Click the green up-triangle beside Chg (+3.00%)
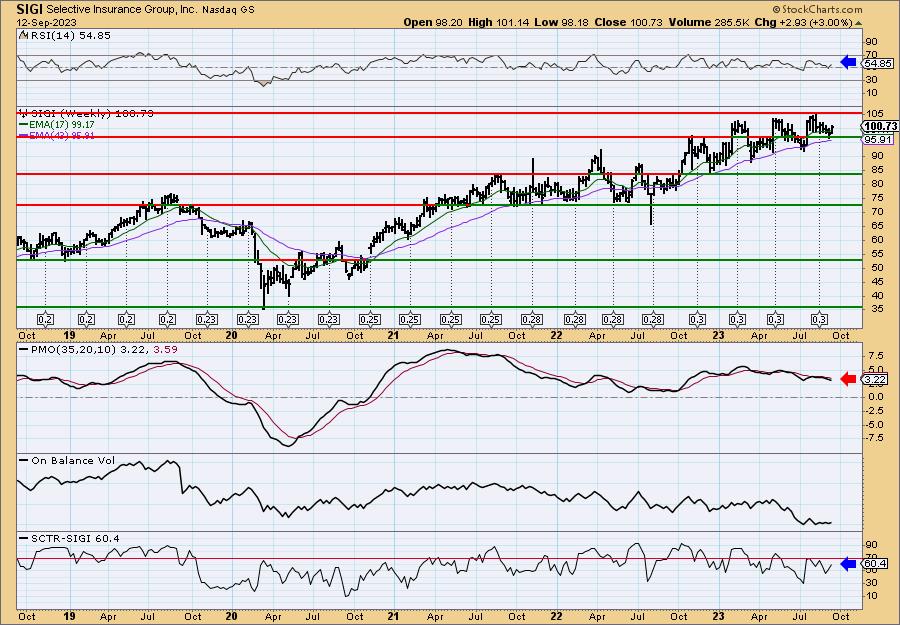The image size is (900, 625). click(859, 23)
